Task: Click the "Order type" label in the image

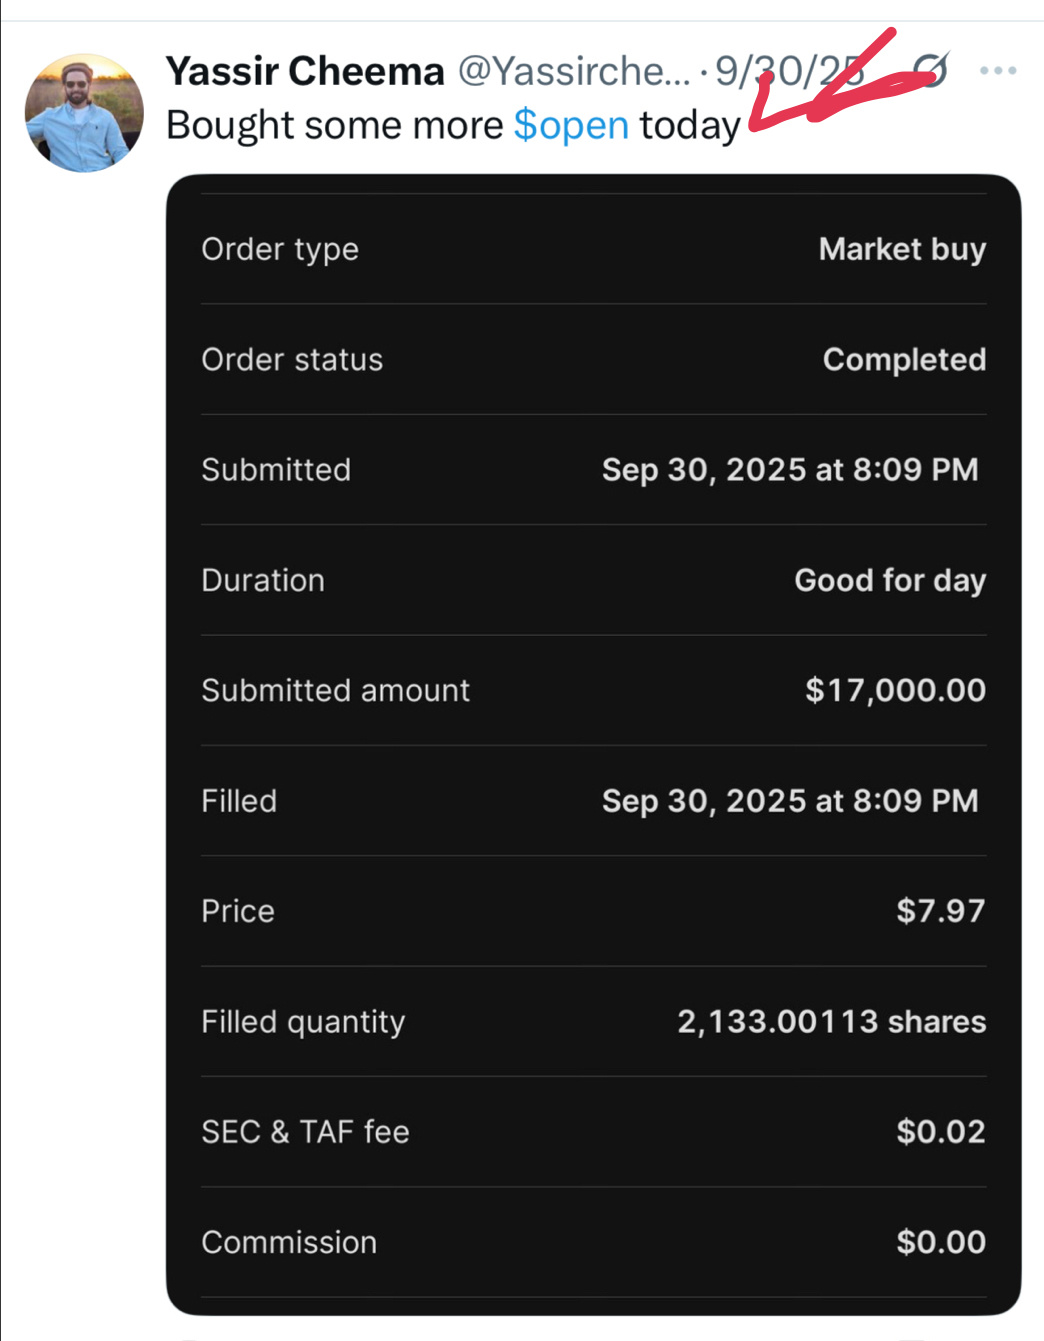Action: 280,249
